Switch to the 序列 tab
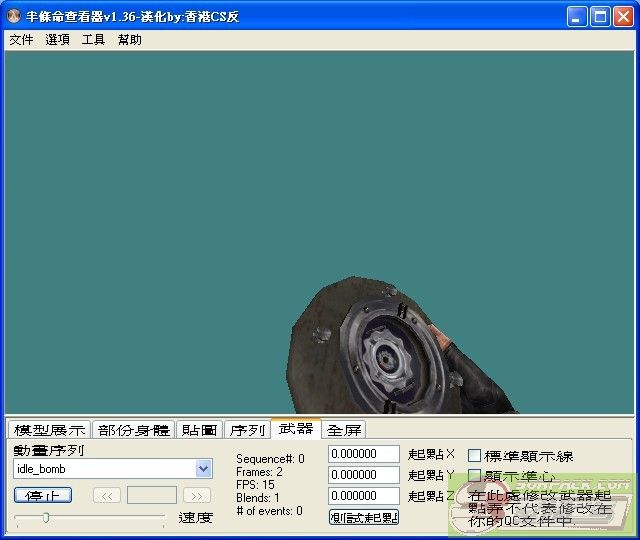The height and width of the screenshot is (540, 640). tap(247, 430)
